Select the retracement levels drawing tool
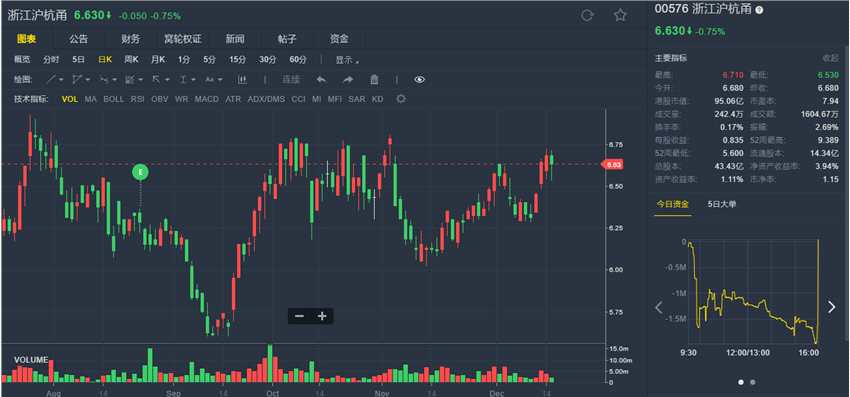The width and height of the screenshot is (850, 397). click(x=130, y=80)
